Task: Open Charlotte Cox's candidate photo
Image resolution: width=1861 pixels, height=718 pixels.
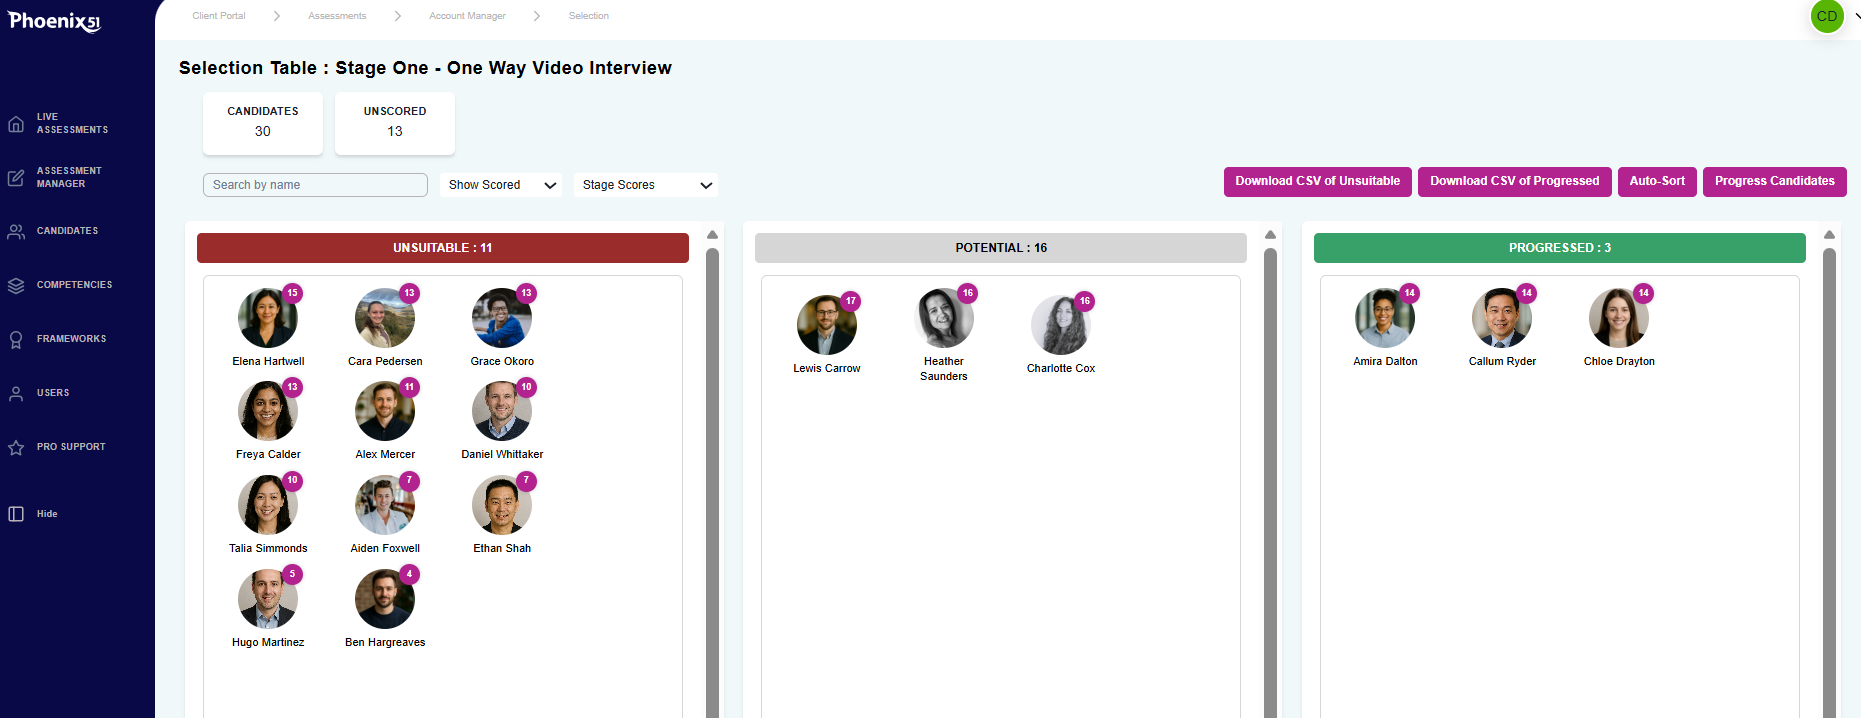Action: tap(1061, 325)
